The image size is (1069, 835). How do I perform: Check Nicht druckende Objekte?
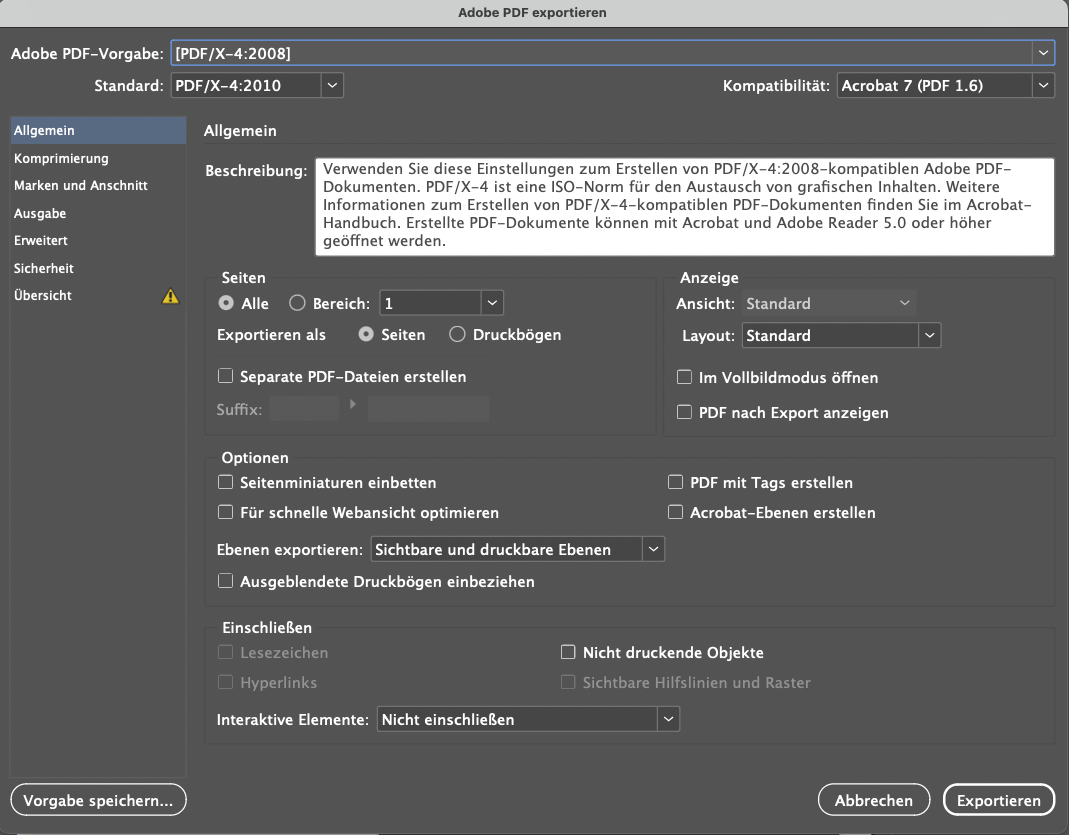click(568, 652)
